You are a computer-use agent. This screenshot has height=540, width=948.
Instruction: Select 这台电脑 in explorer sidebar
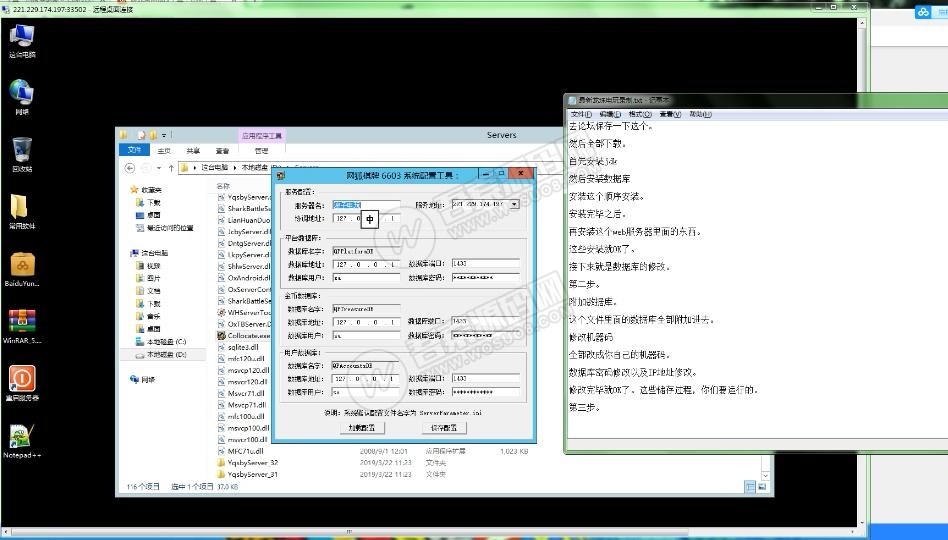pos(149,253)
